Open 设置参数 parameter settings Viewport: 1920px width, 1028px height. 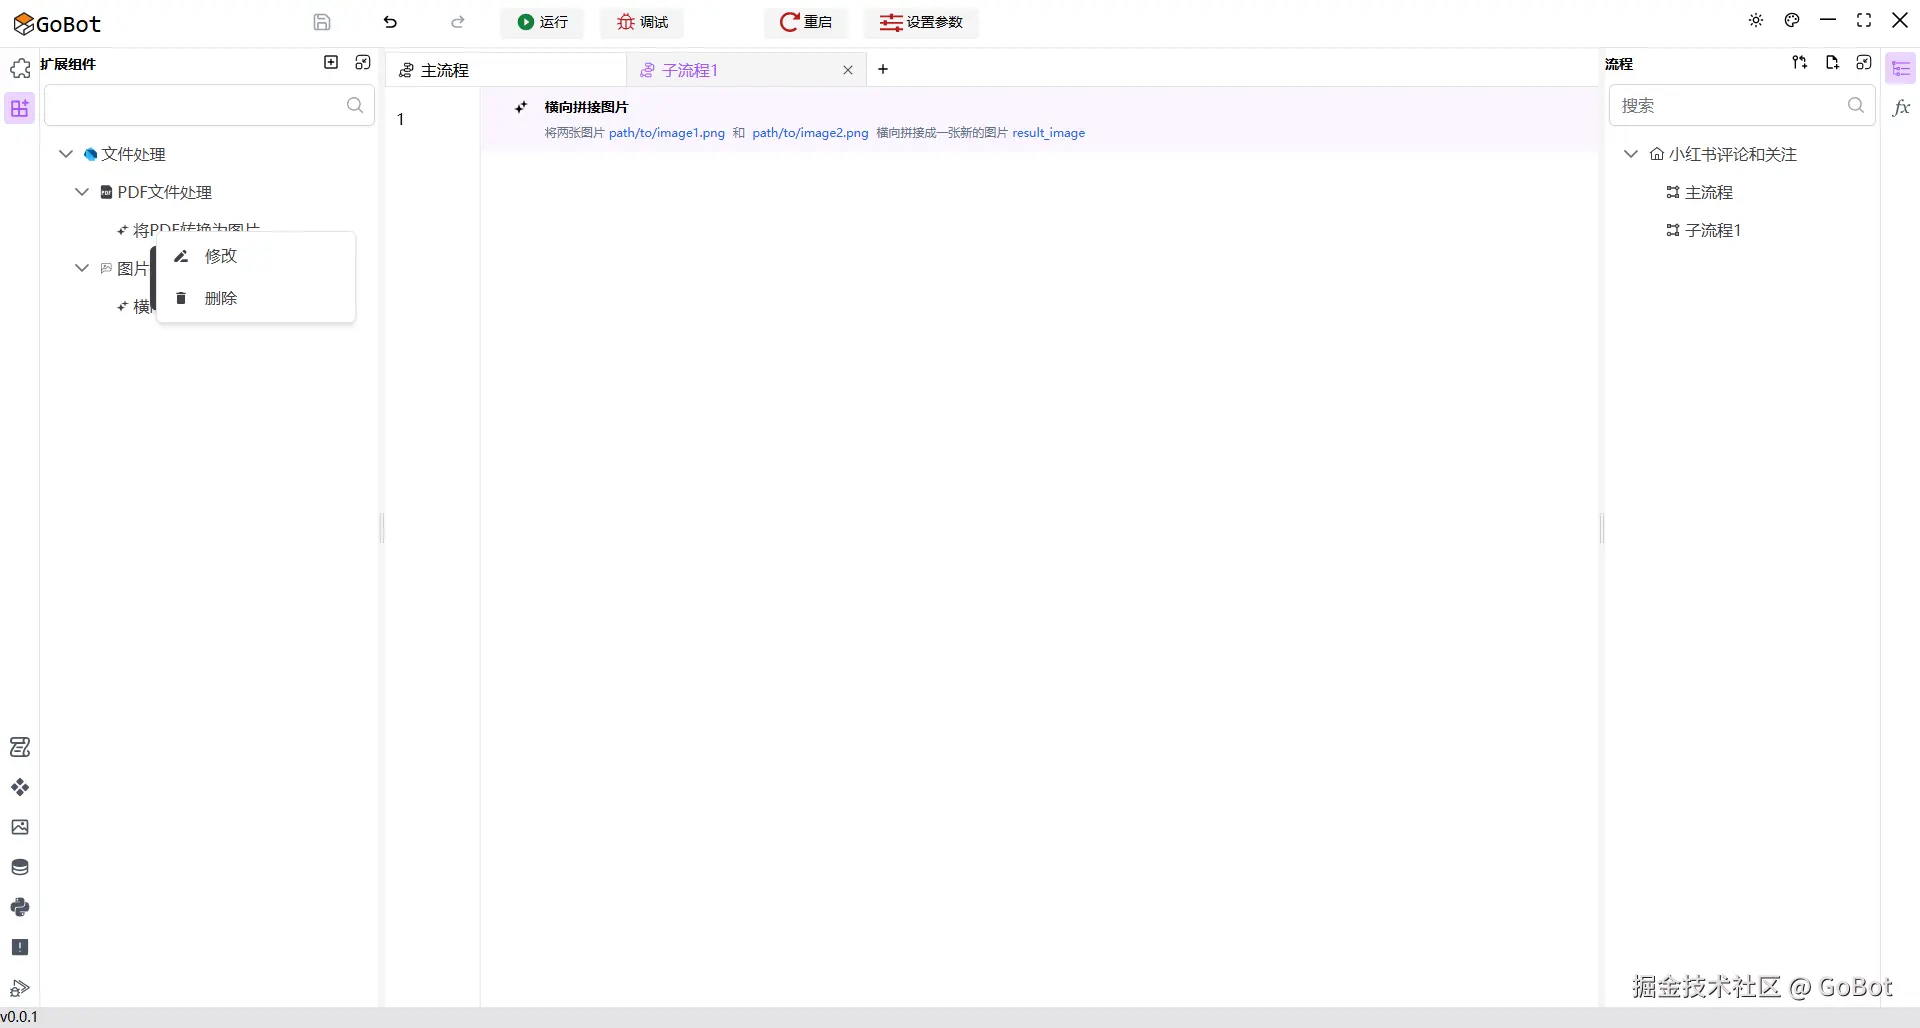(921, 22)
